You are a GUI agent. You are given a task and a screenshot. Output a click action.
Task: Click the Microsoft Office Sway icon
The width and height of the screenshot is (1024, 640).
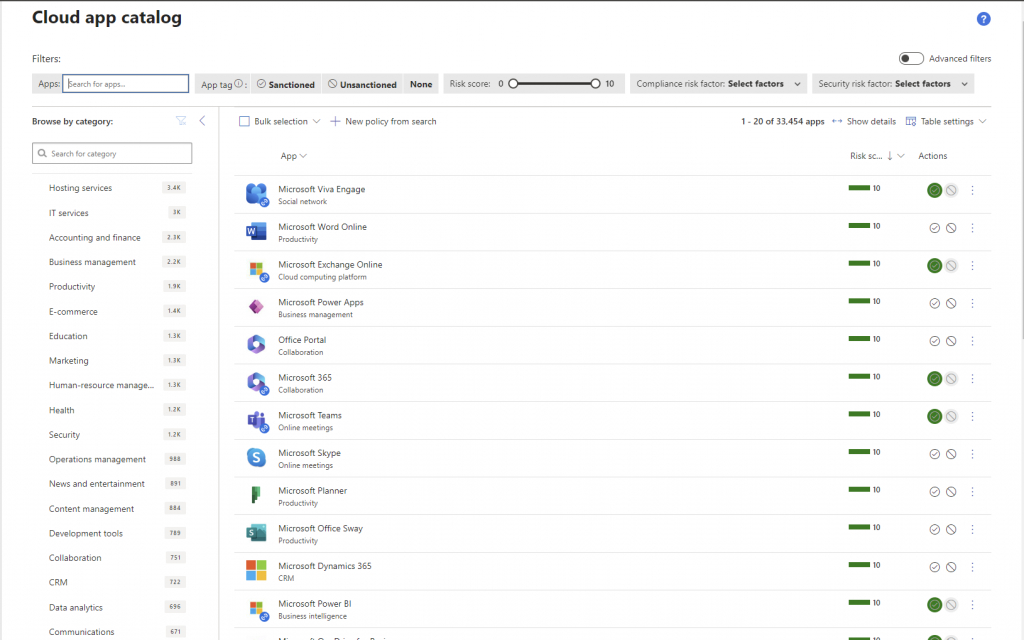[x=256, y=533]
